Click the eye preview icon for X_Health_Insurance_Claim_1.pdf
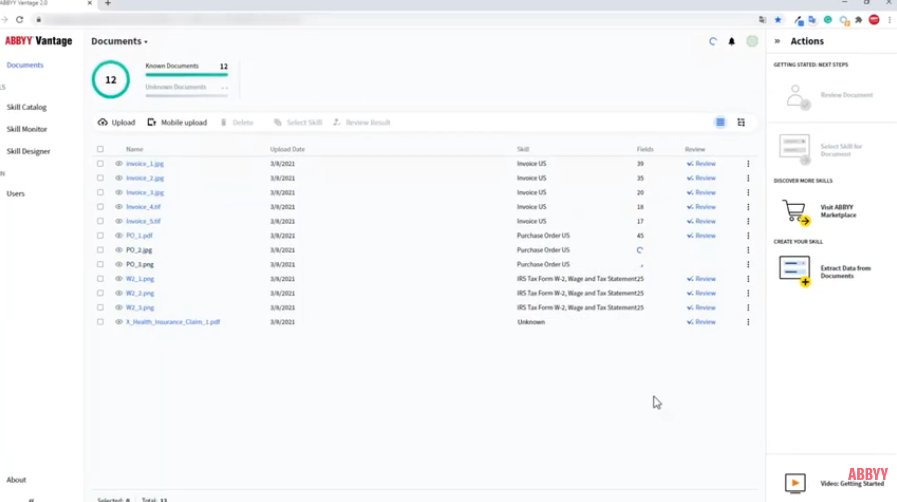 [118, 322]
